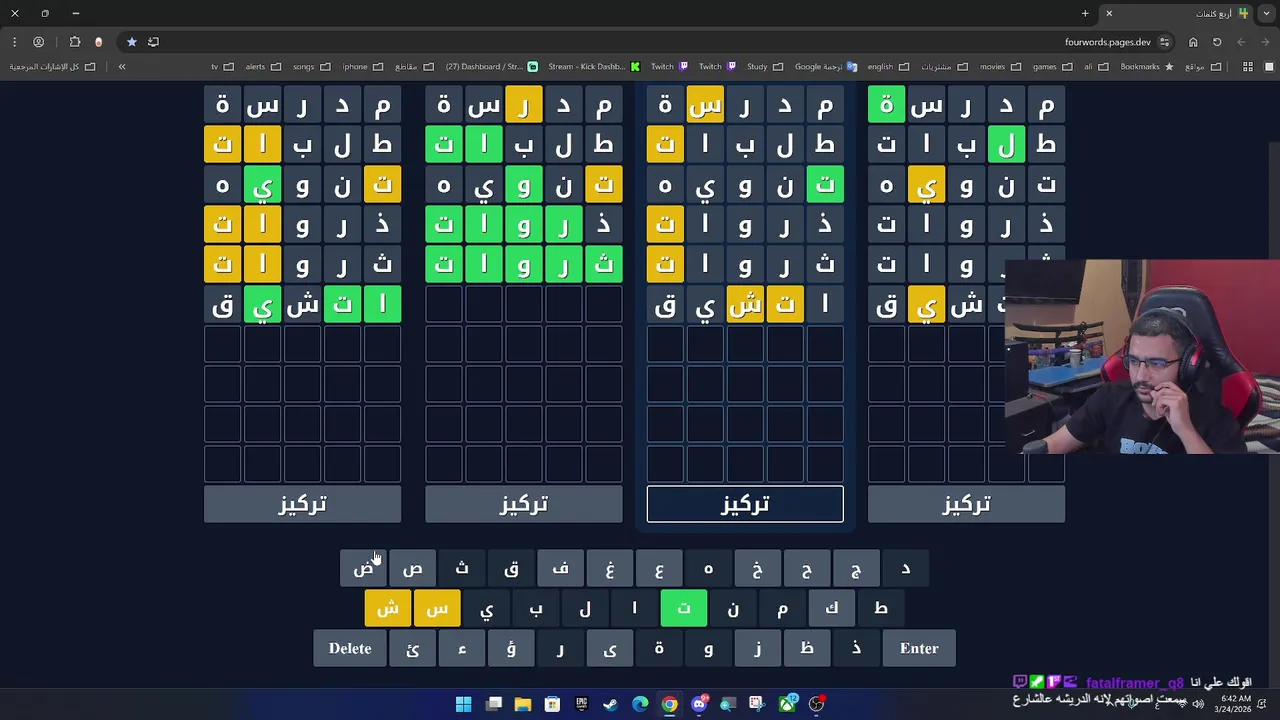Tap the خ keyboard key
1280x720 pixels.
(x=758, y=569)
